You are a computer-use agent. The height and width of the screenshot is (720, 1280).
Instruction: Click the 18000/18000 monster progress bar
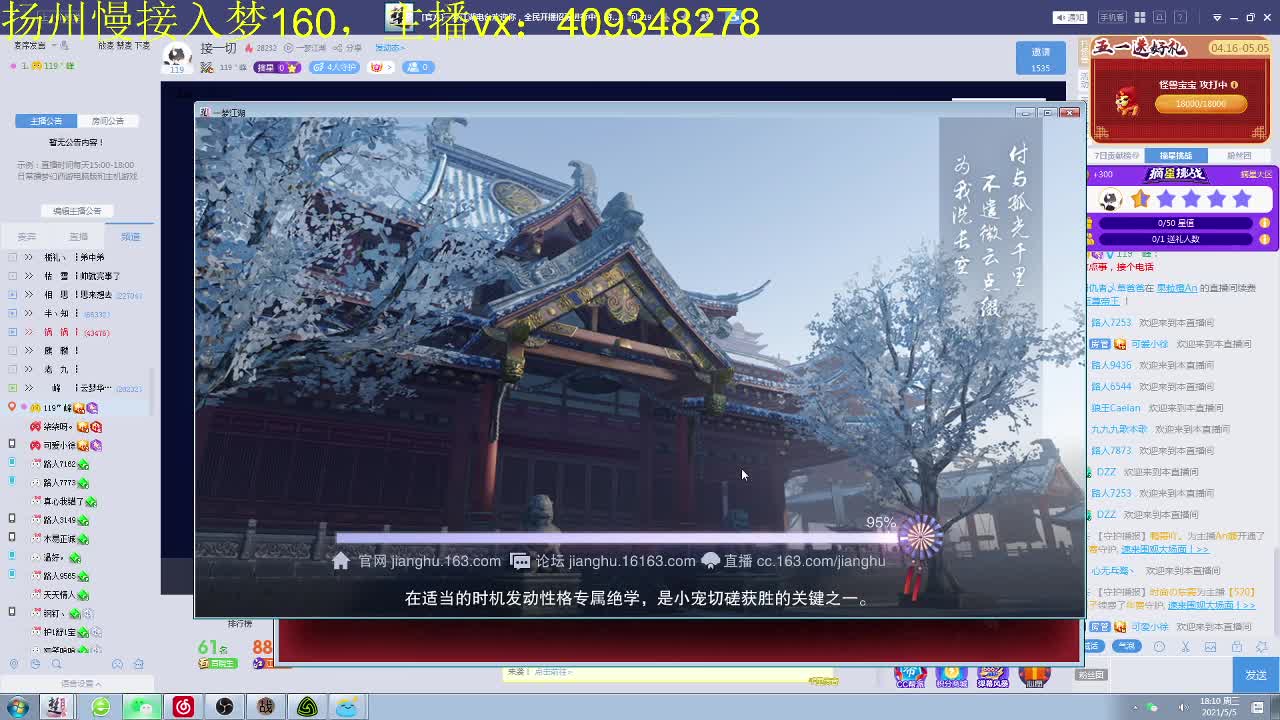click(x=1201, y=103)
